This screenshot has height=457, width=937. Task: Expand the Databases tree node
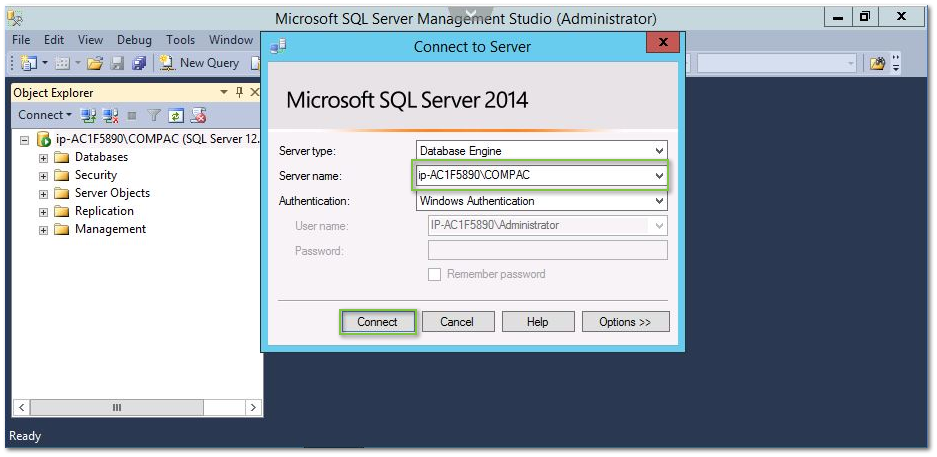click(x=44, y=158)
